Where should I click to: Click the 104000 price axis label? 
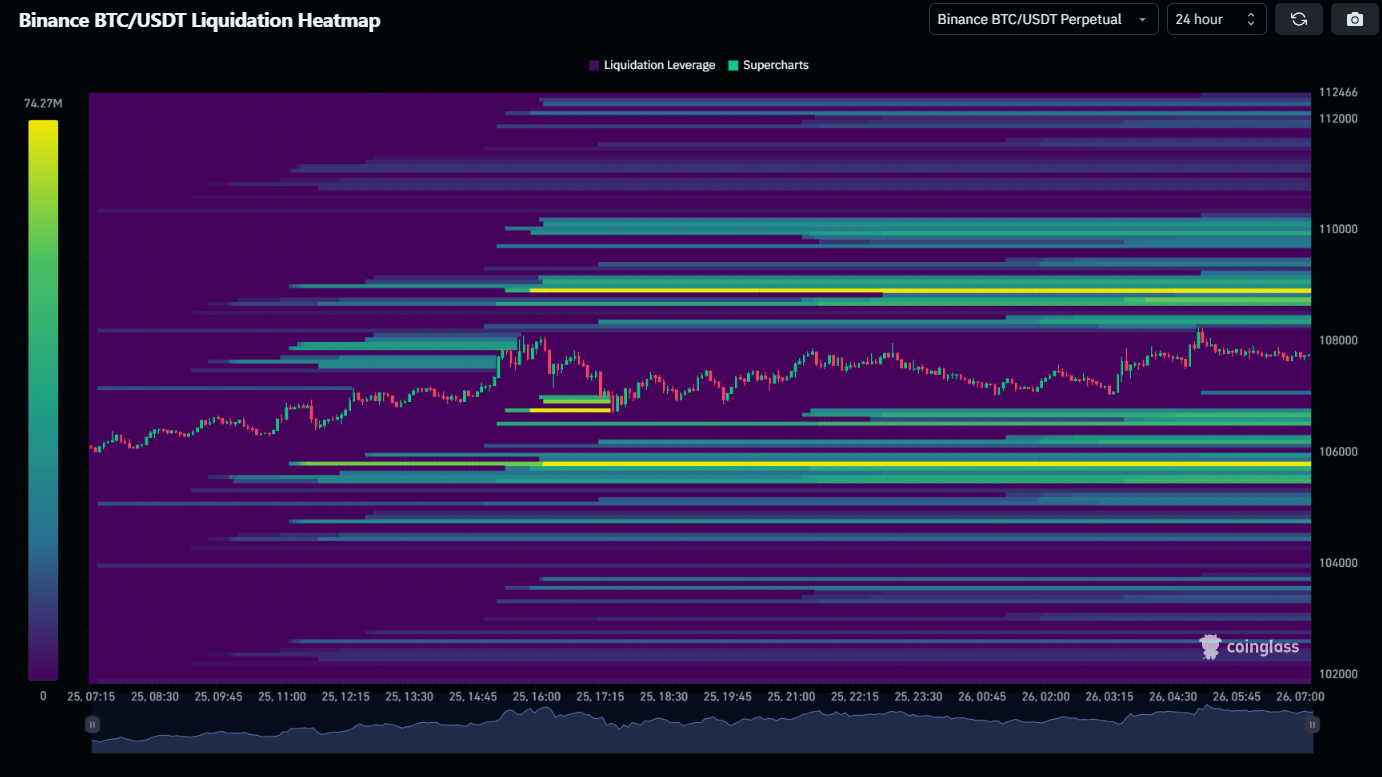1338,562
